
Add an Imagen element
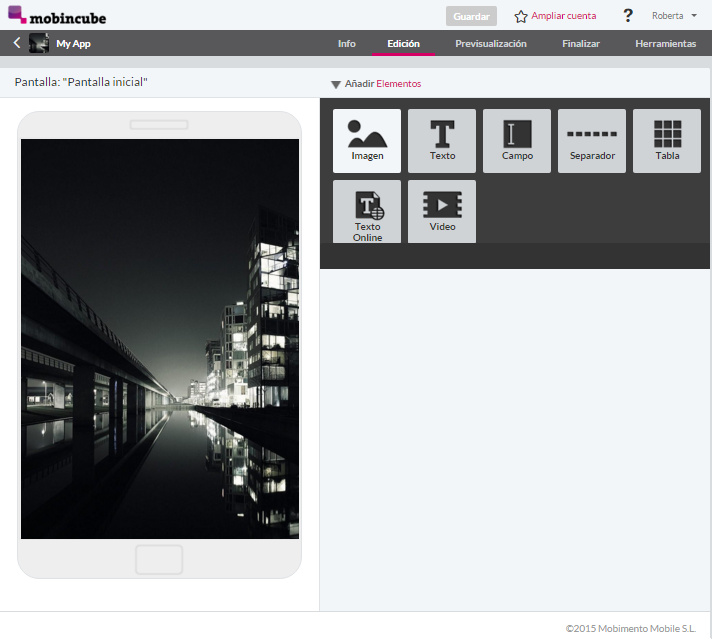tap(367, 141)
